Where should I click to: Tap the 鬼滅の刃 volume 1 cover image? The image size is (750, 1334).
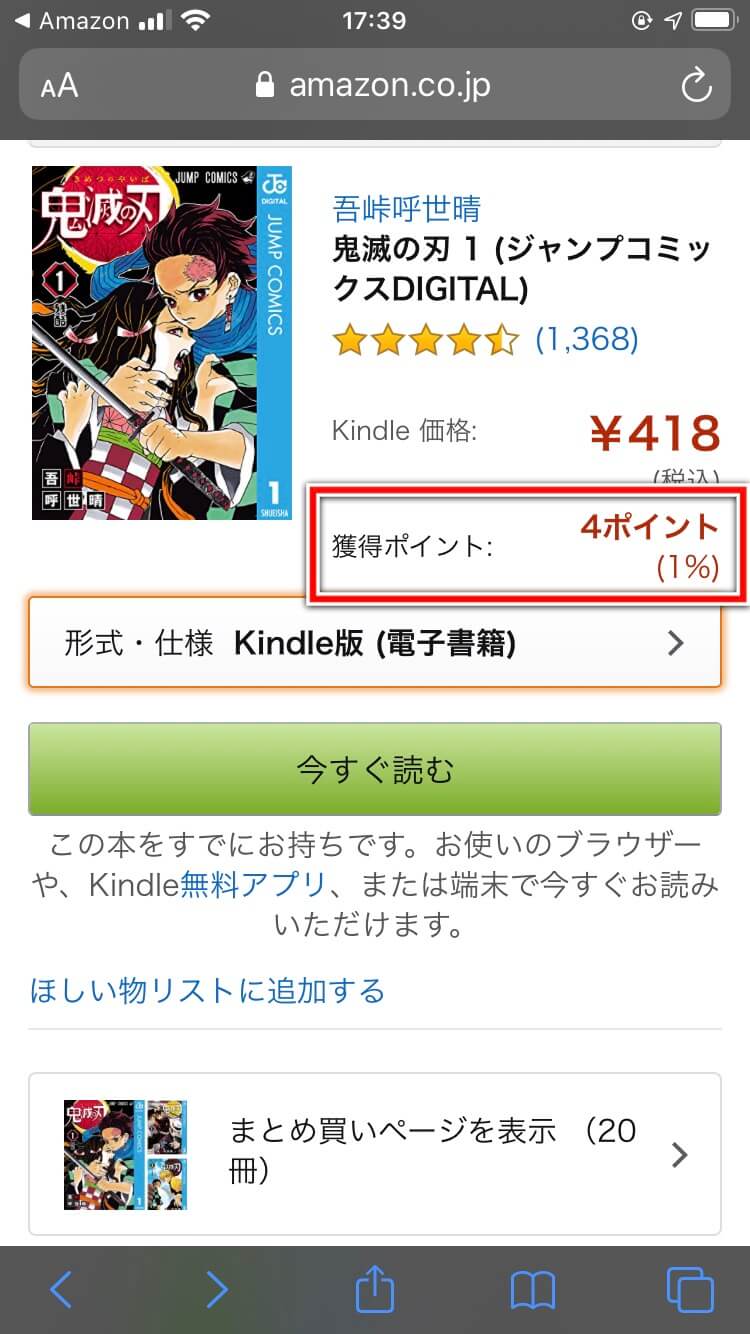click(x=162, y=342)
